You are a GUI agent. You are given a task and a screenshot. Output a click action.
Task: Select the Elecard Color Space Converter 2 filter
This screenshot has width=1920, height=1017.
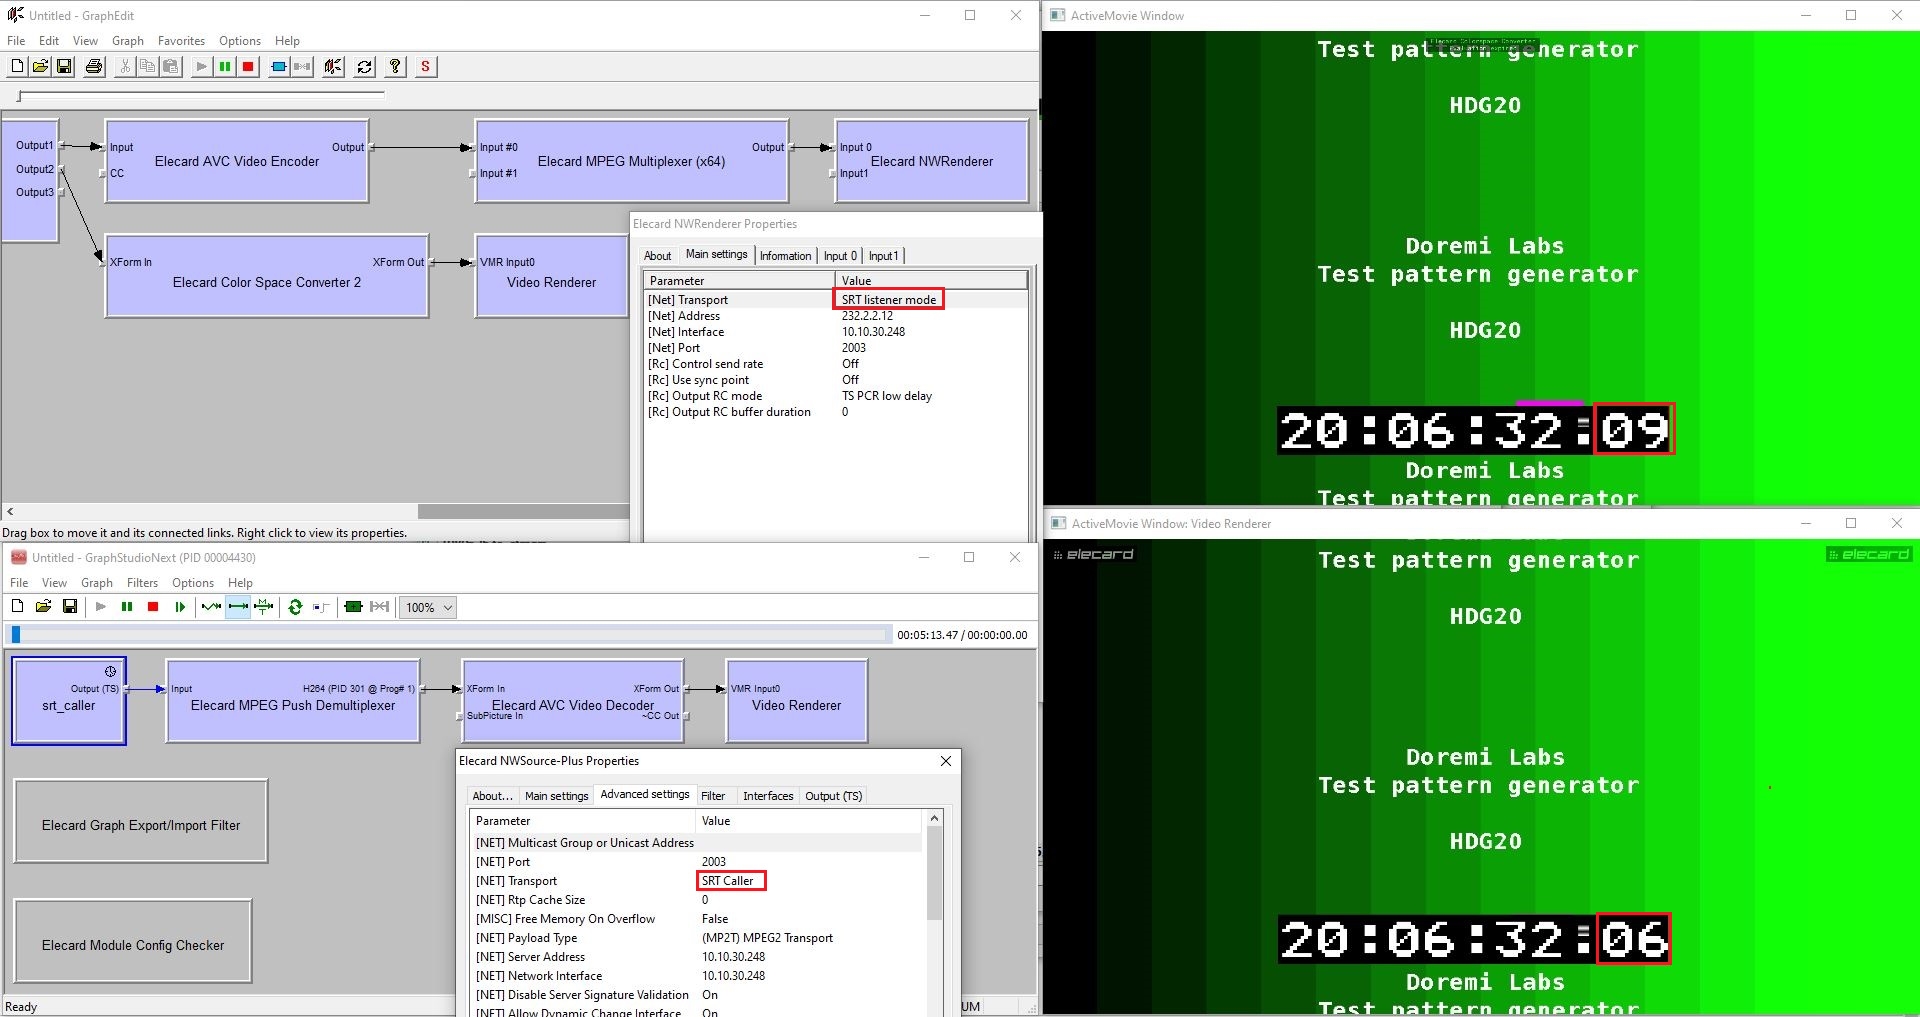pos(267,277)
